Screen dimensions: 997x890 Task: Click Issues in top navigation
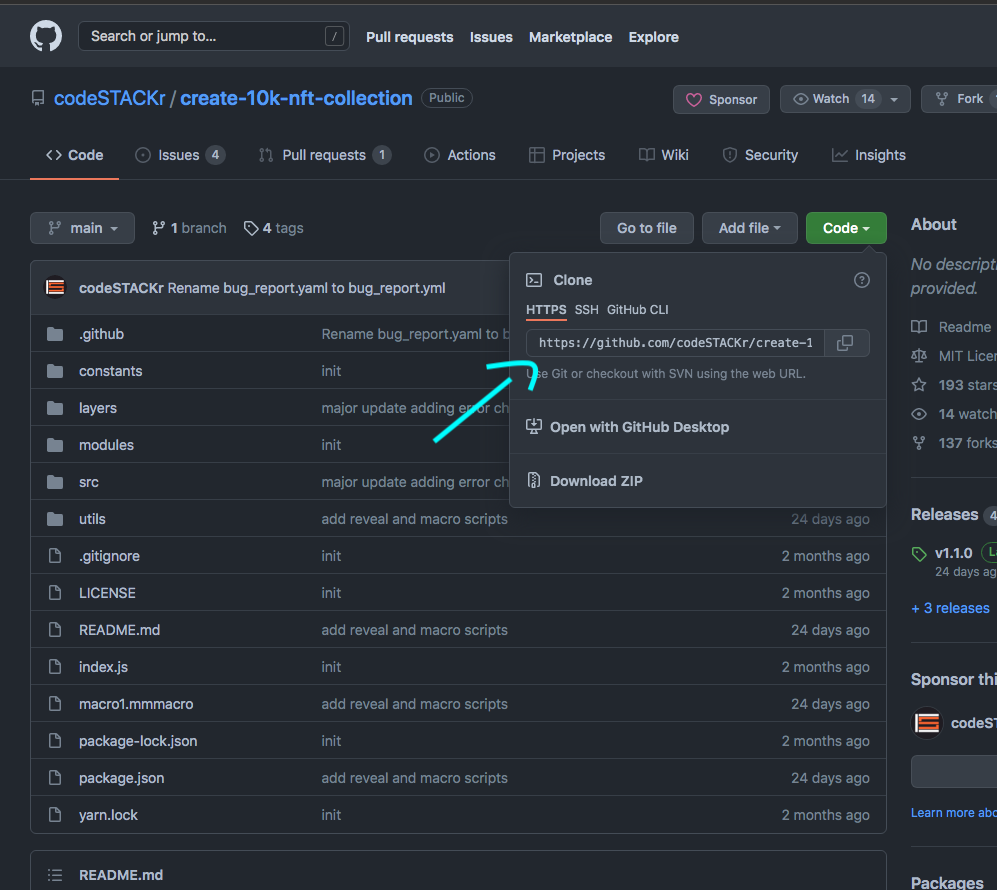(491, 37)
